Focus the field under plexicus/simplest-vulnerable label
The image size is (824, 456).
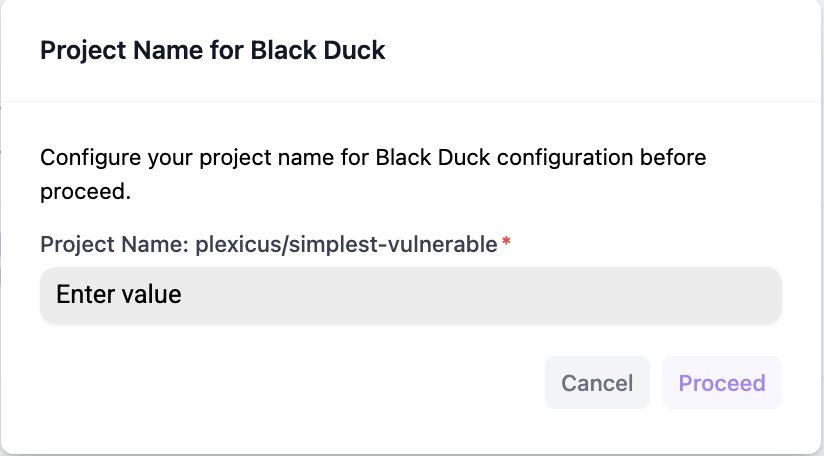(x=410, y=295)
